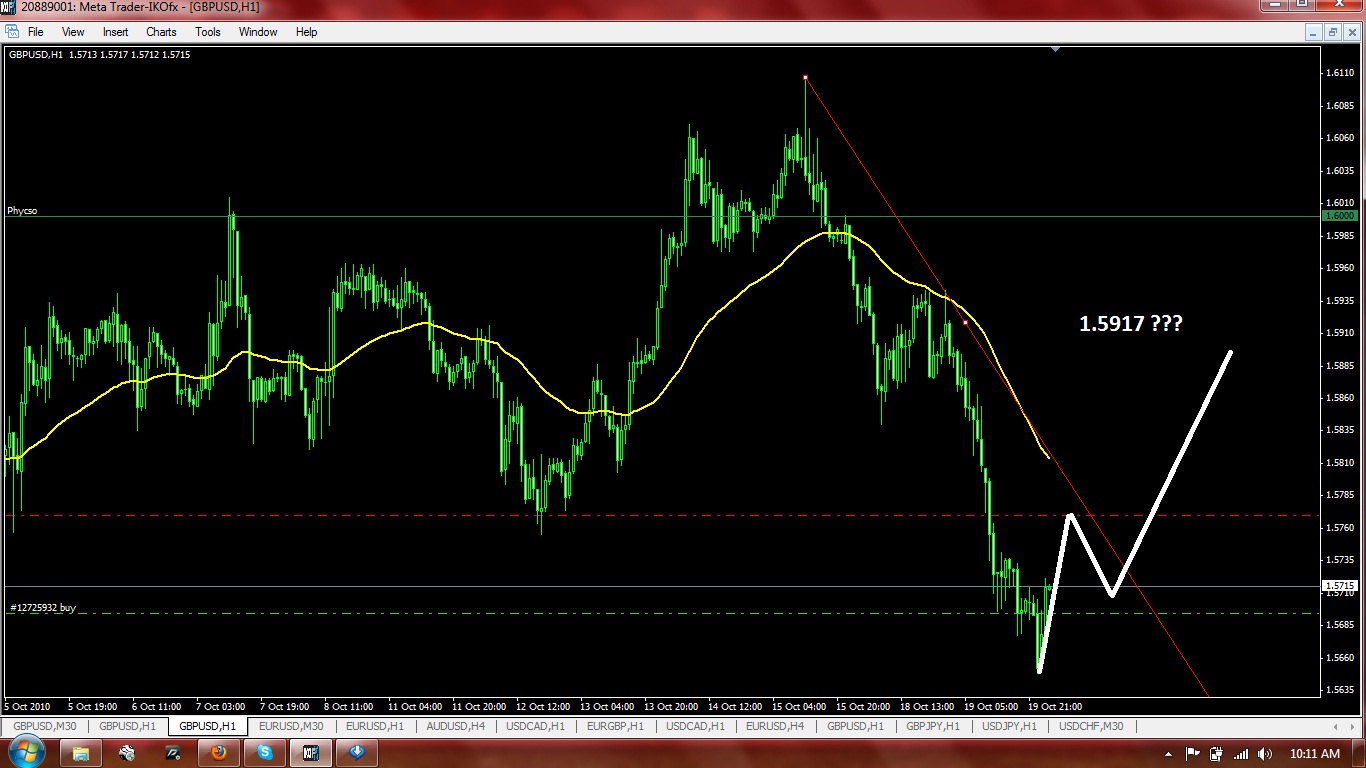Select the trendline's middle anchor point

[964, 322]
